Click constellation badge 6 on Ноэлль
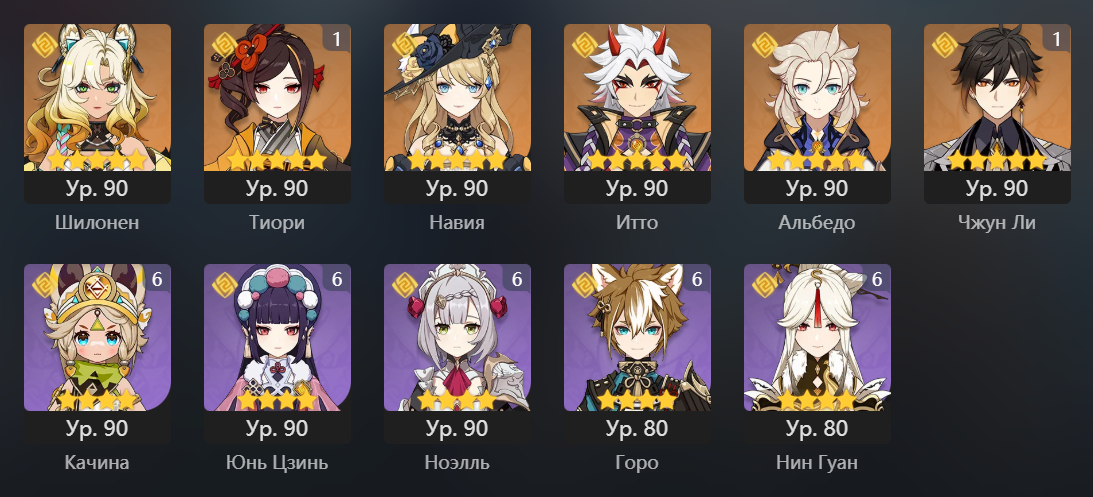This screenshot has height=497, width=1093. point(517,278)
